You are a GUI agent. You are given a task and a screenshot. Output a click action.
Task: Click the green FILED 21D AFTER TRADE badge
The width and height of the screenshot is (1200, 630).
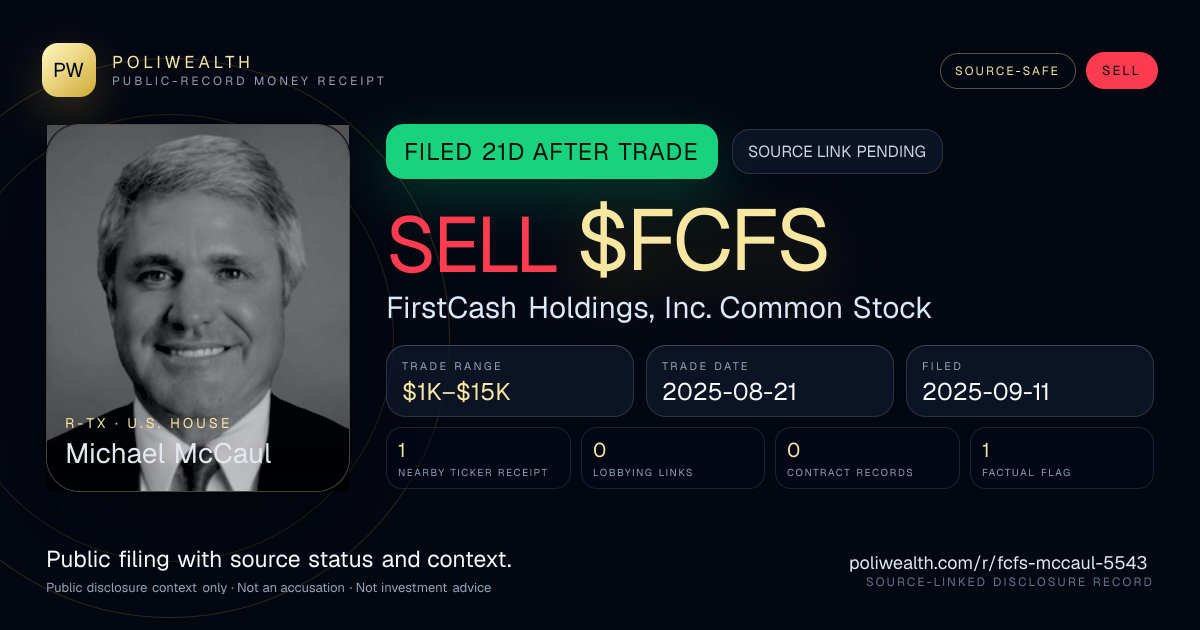[552, 152]
